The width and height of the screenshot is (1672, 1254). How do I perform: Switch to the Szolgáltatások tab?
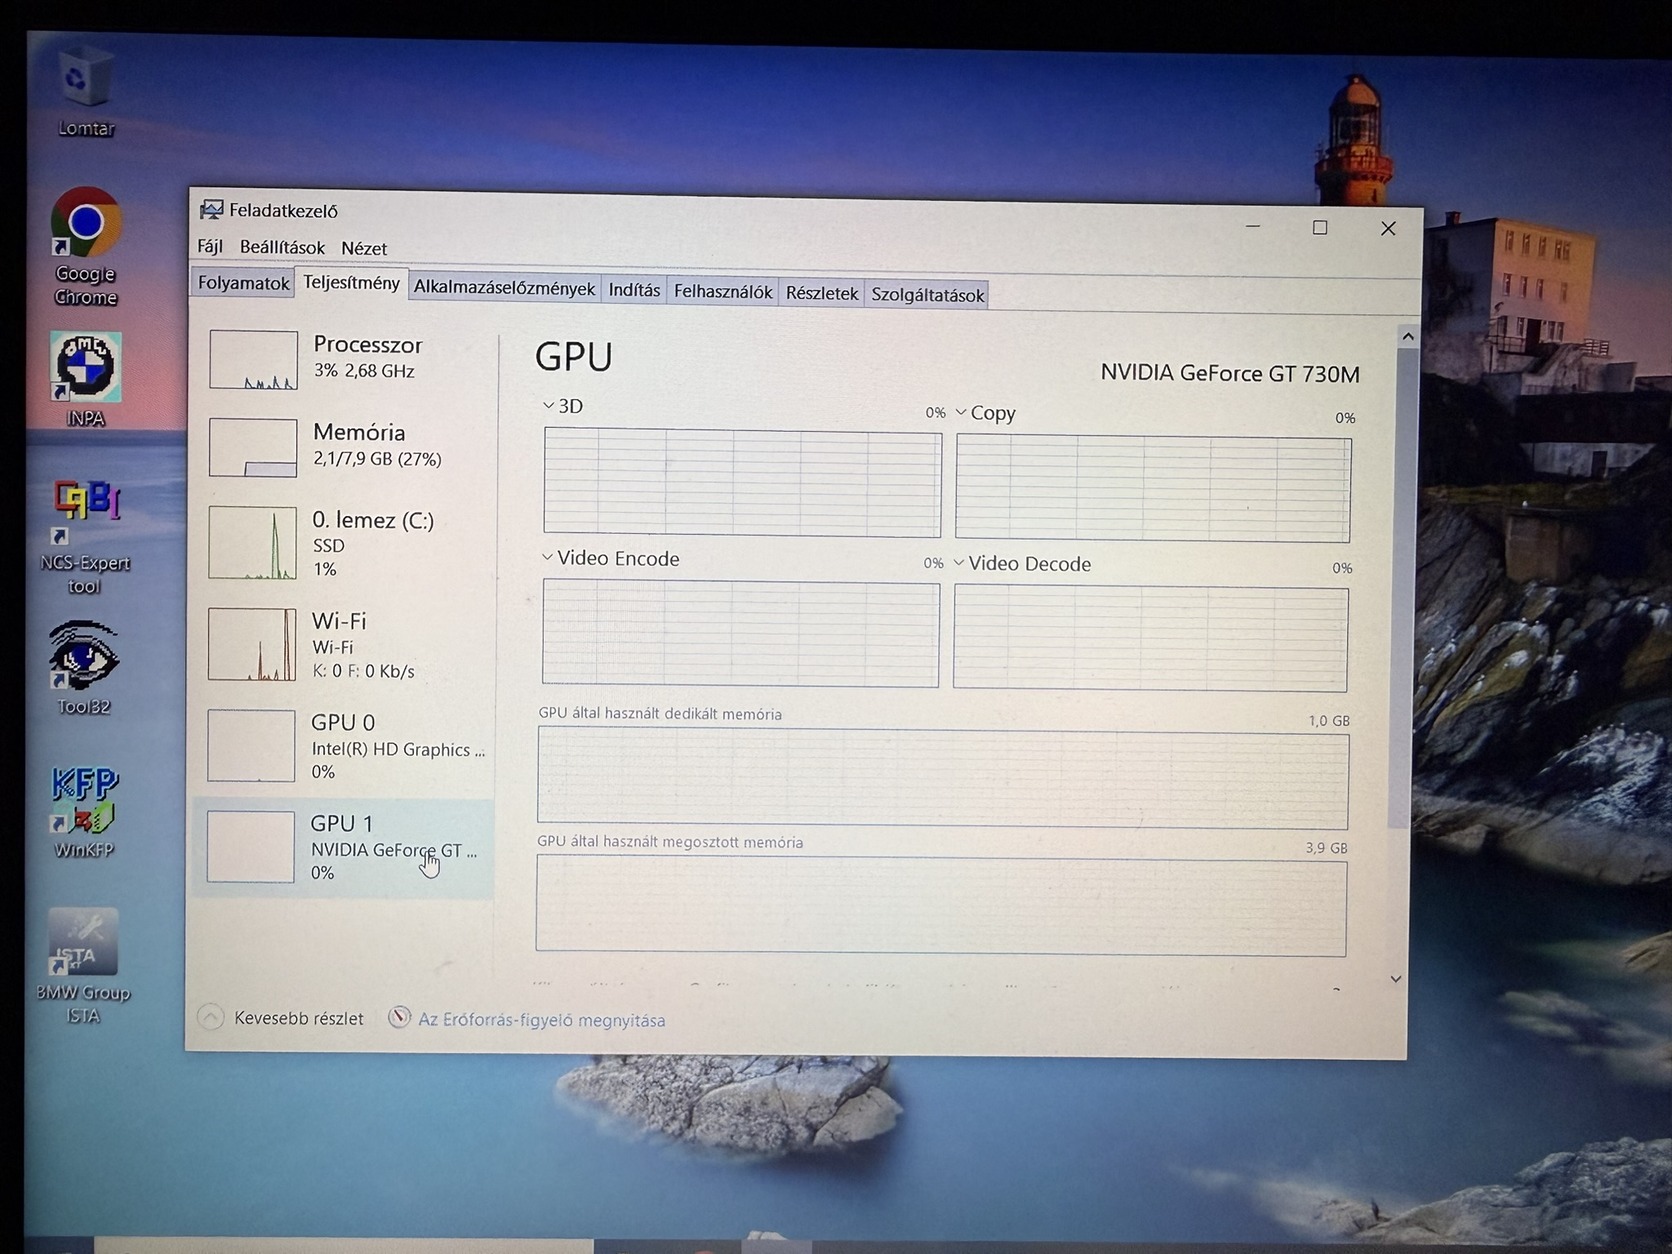click(x=928, y=294)
